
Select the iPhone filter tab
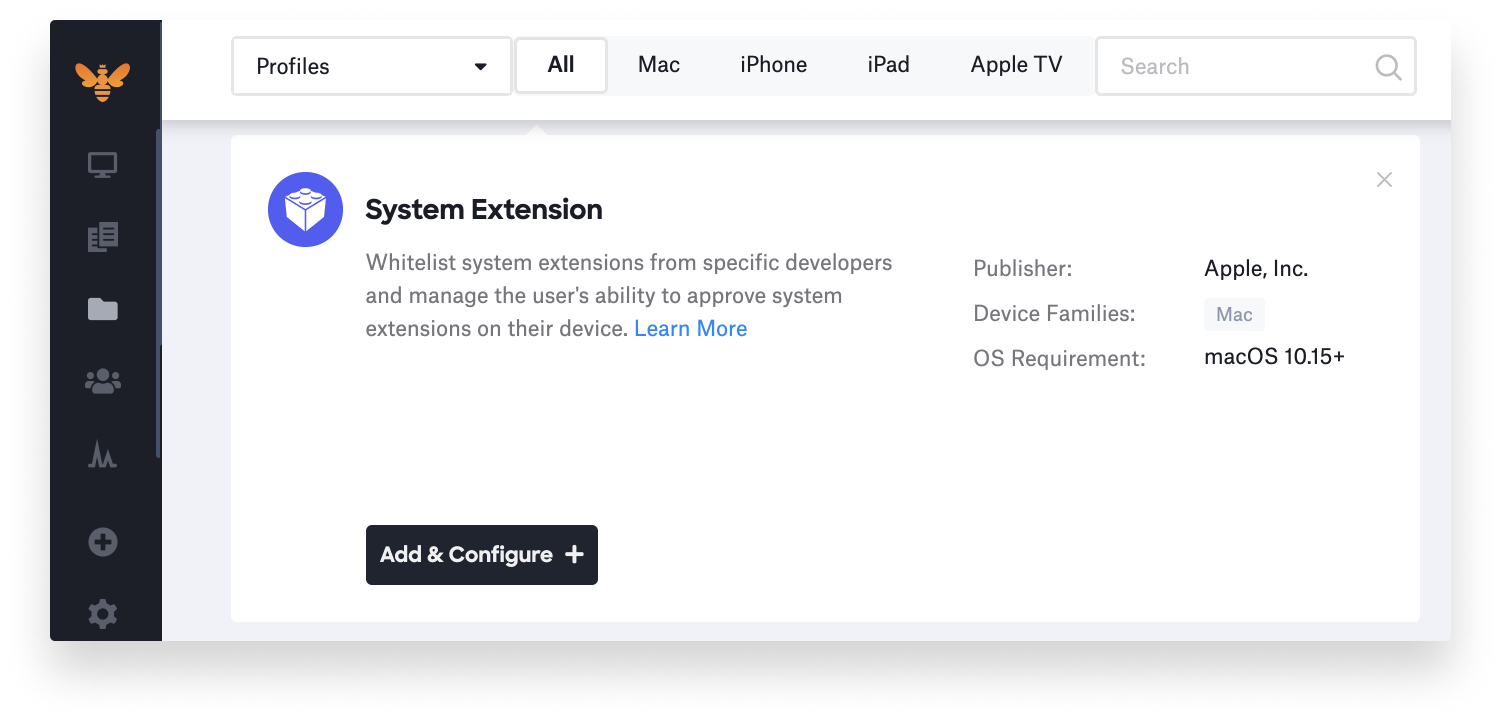point(773,64)
